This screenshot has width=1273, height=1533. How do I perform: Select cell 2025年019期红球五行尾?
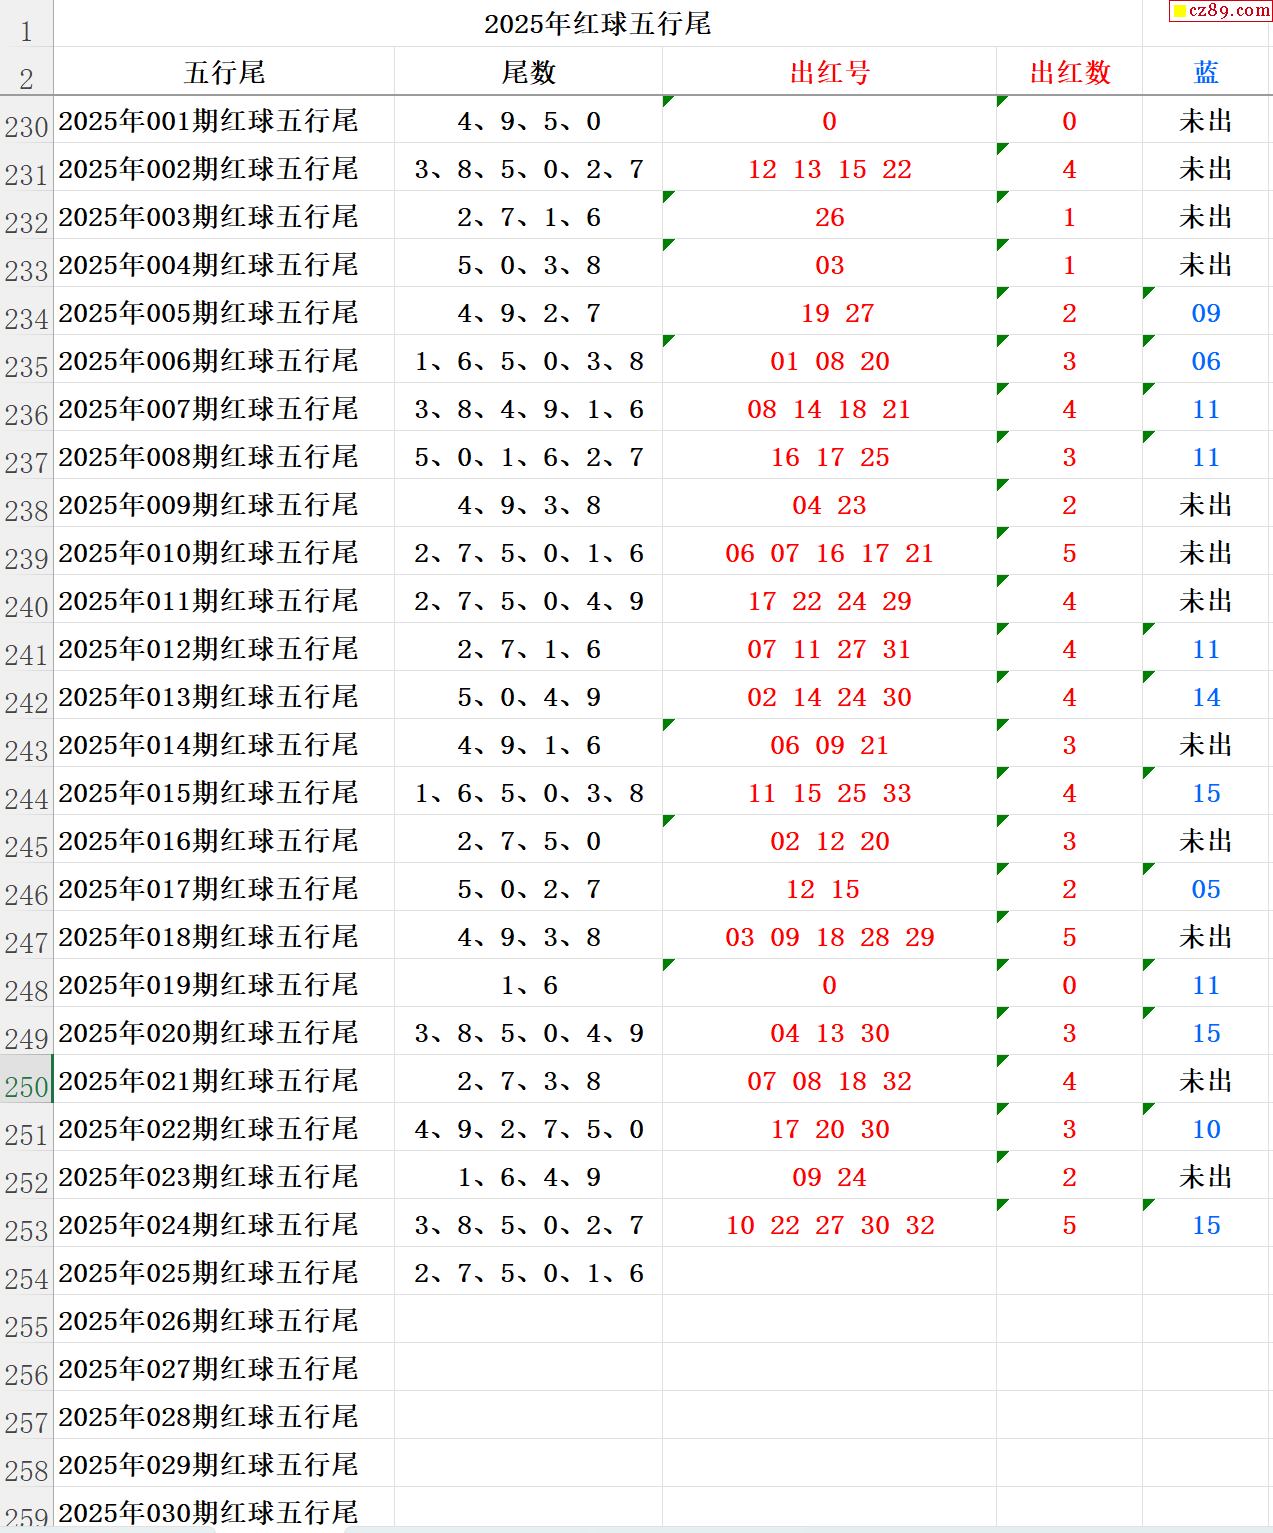click(224, 984)
